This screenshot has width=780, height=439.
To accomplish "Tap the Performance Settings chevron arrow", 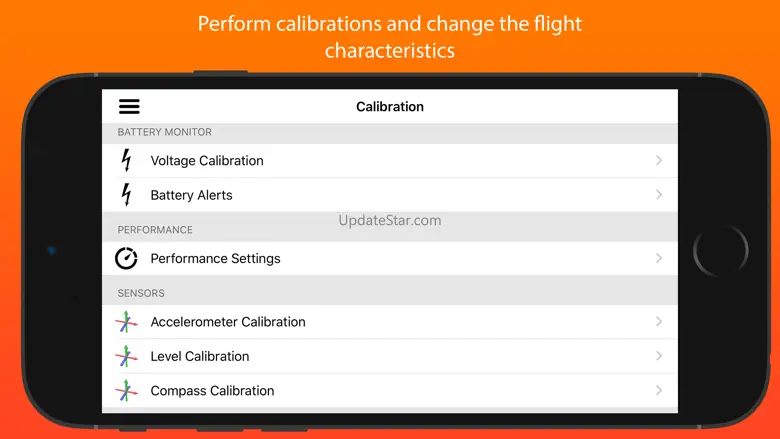I will click(659, 258).
